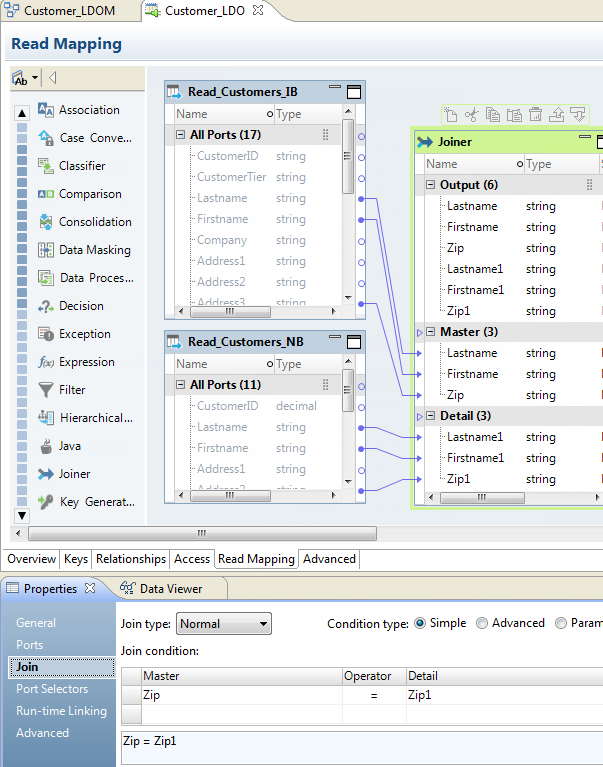Select the Simple condition type

420,623
